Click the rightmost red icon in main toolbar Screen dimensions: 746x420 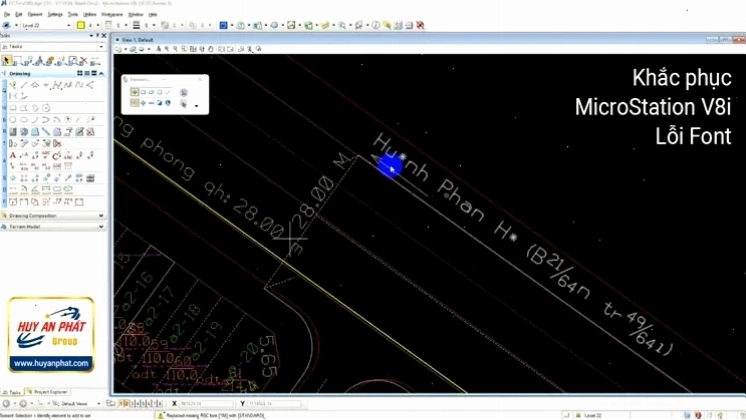pyautogui.click(x=420, y=25)
